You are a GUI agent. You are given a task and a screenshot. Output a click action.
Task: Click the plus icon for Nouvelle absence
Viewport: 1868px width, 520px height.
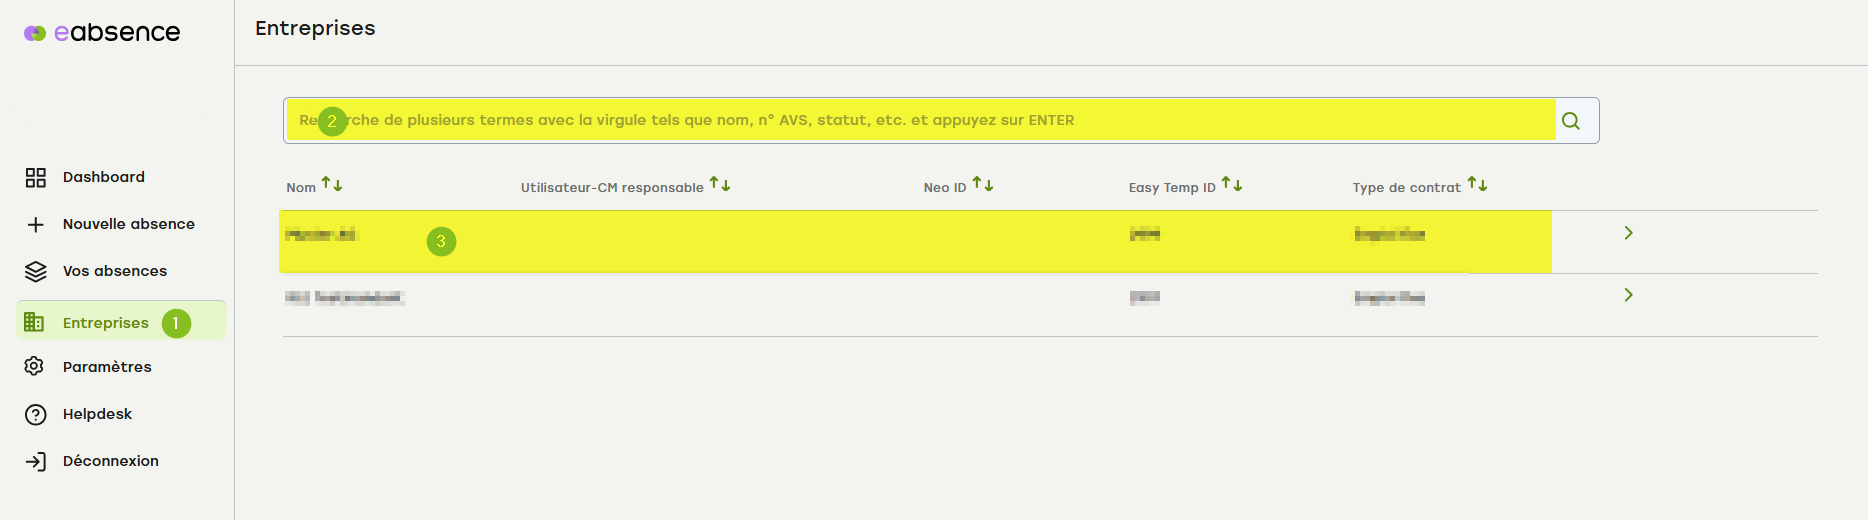tap(36, 224)
